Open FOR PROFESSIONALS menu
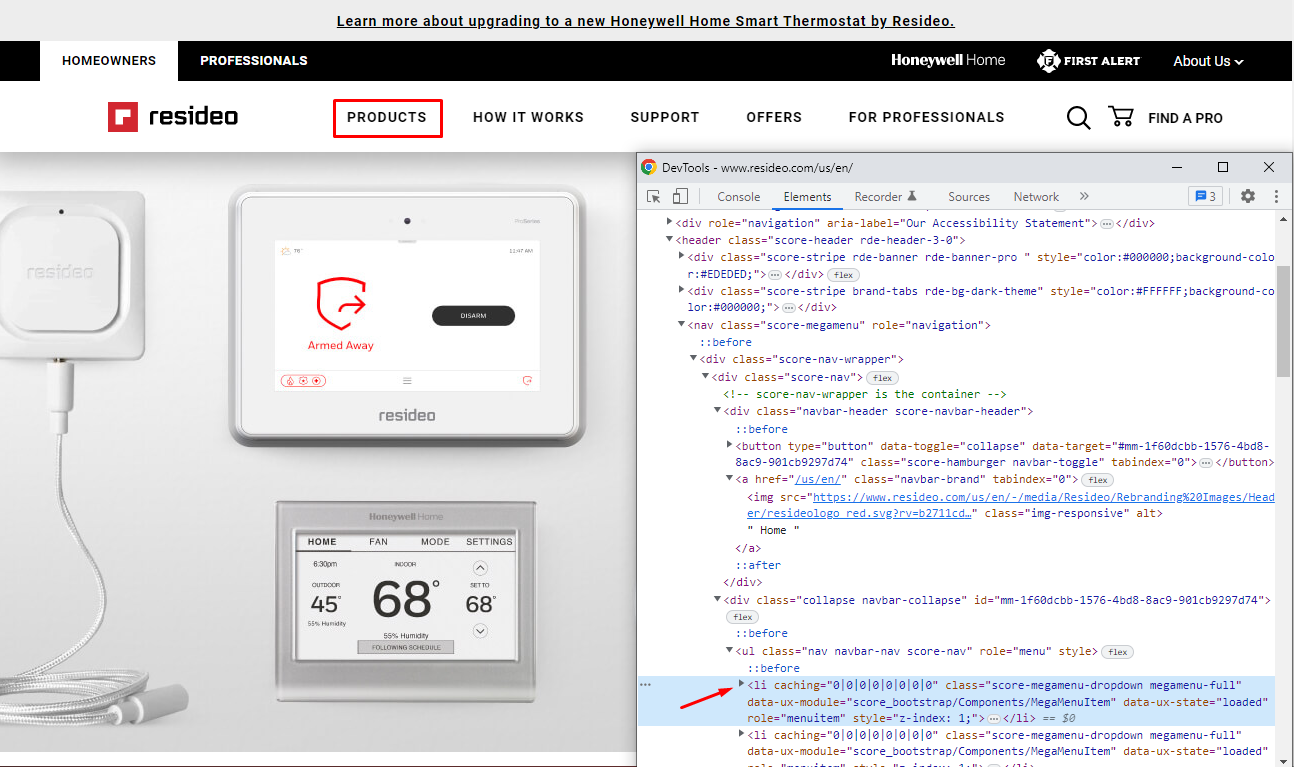The image size is (1294, 767). coord(926,118)
